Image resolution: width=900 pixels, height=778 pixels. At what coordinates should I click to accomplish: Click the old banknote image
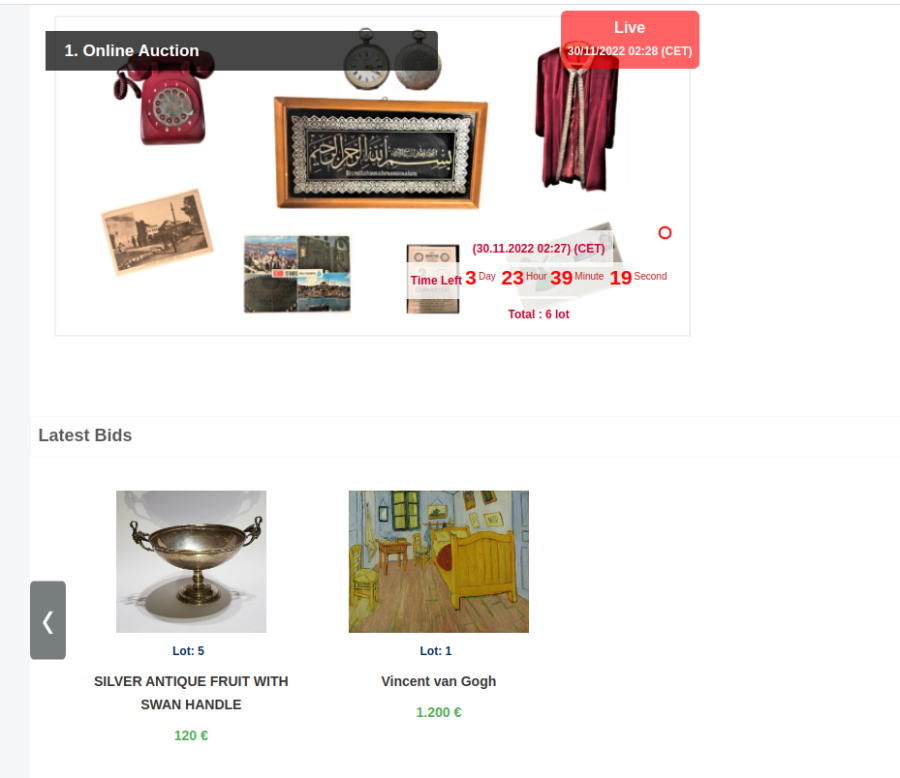433,279
